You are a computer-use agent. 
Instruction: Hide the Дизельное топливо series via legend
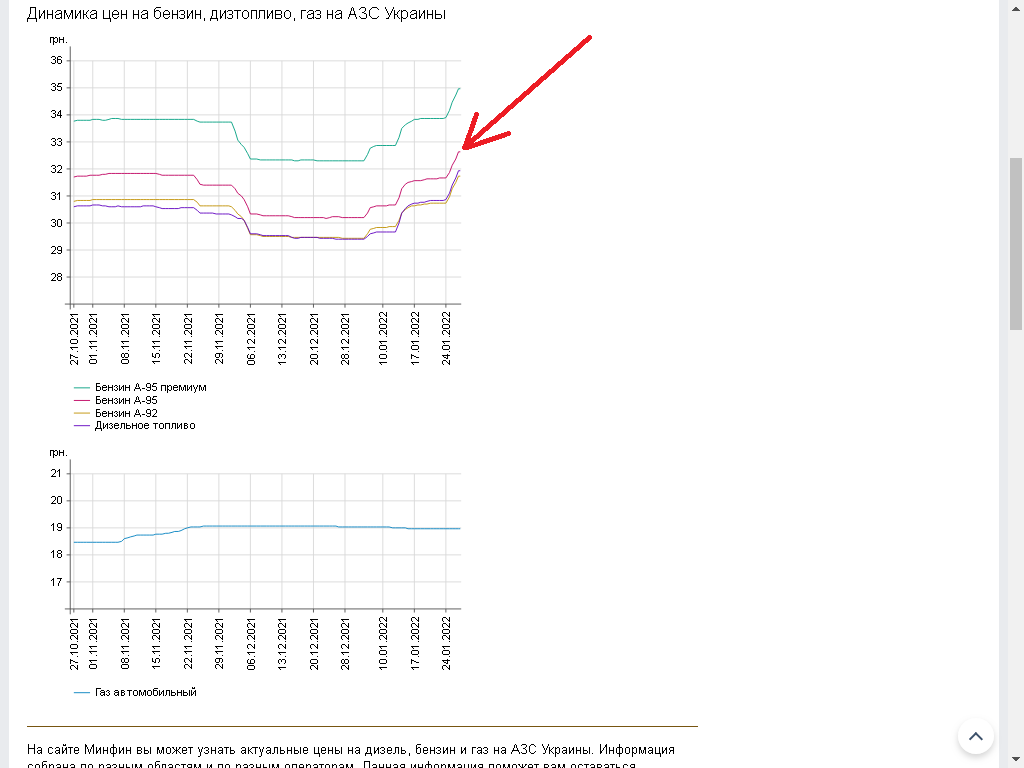(144, 425)
